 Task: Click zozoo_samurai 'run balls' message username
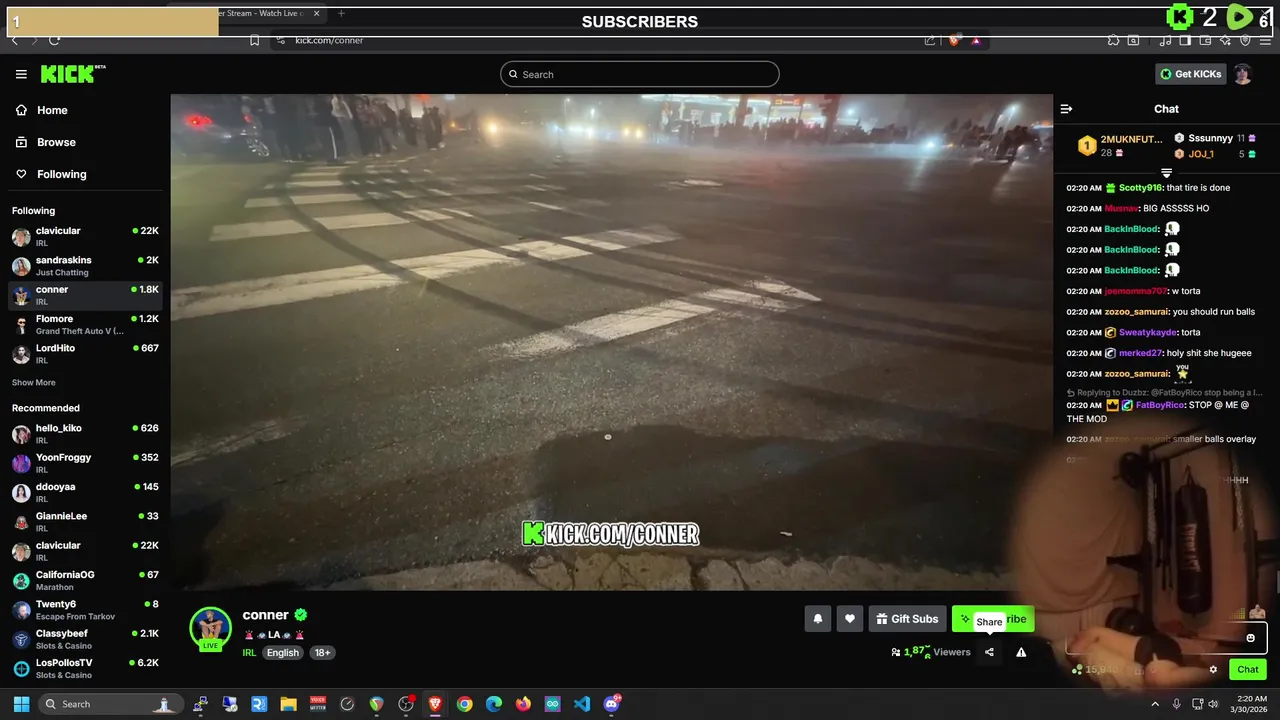[1136, 312]
